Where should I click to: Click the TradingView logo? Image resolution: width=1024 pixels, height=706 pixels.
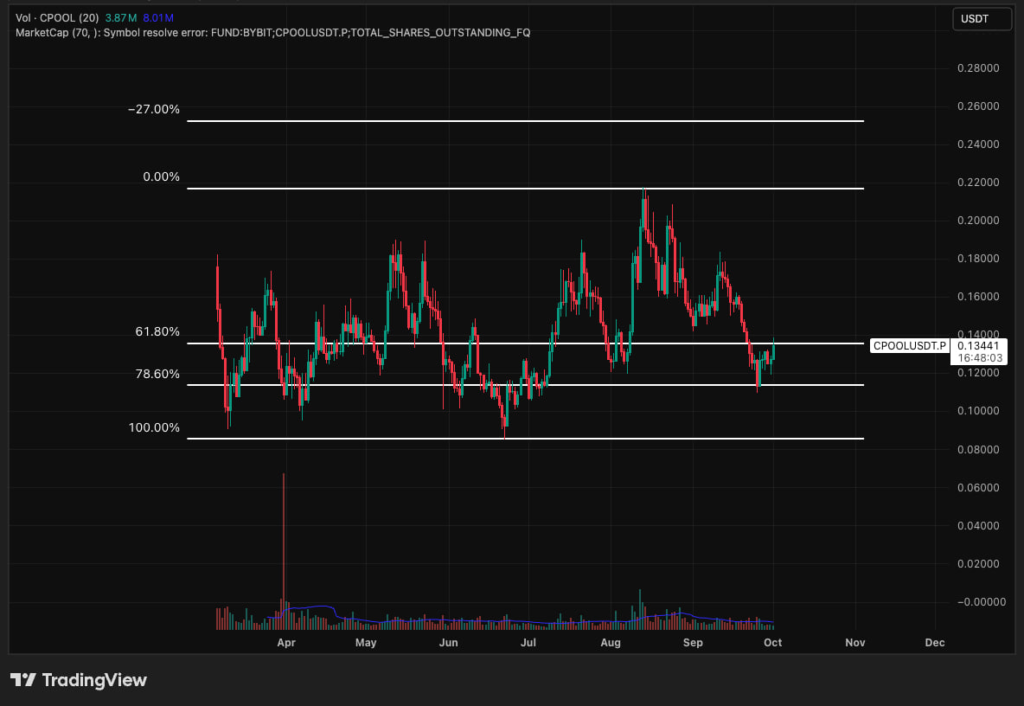[x=78, y=680]
